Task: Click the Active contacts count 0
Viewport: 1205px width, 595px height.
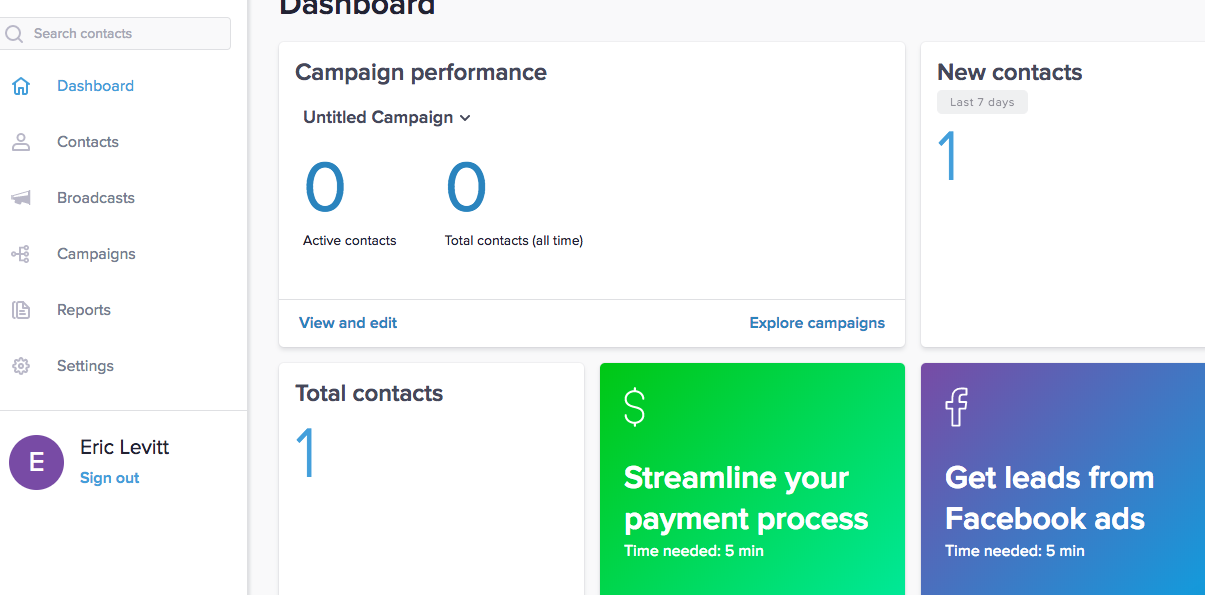Action: point(325,188)
